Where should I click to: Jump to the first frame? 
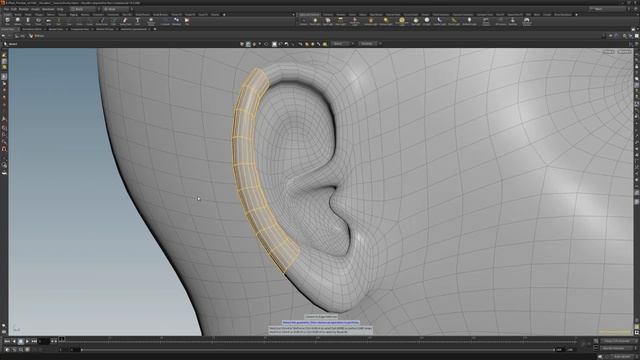coord(7,341)
